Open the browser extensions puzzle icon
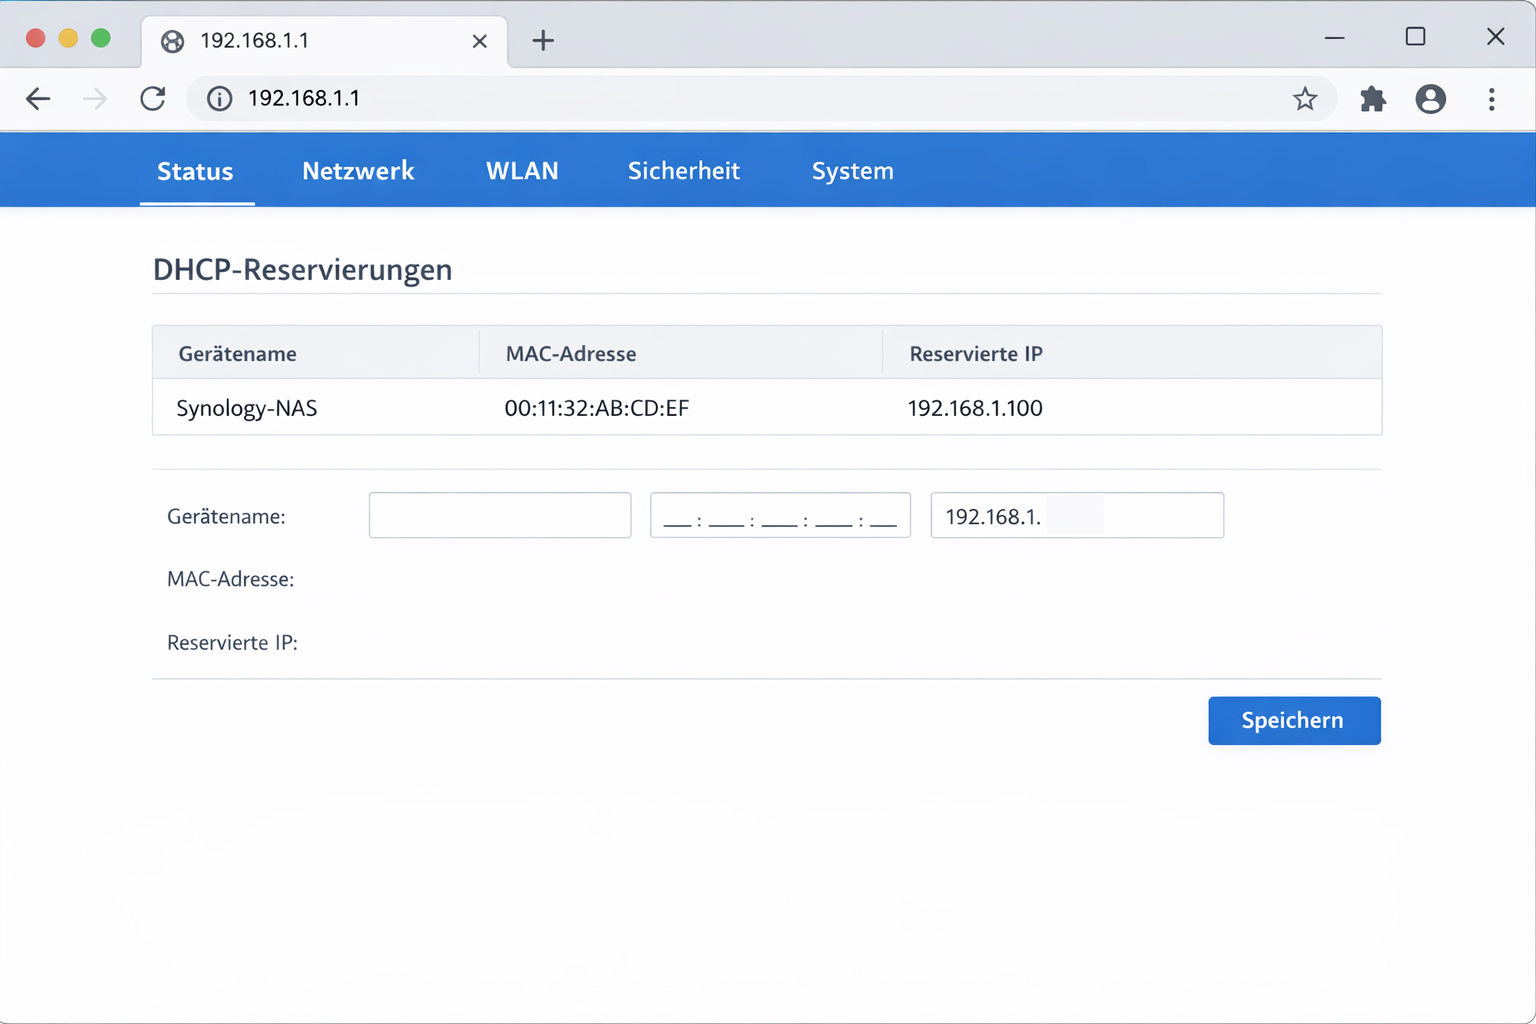The width and height of the screenshot is (1536, 1024). (x=1372, y=99)
